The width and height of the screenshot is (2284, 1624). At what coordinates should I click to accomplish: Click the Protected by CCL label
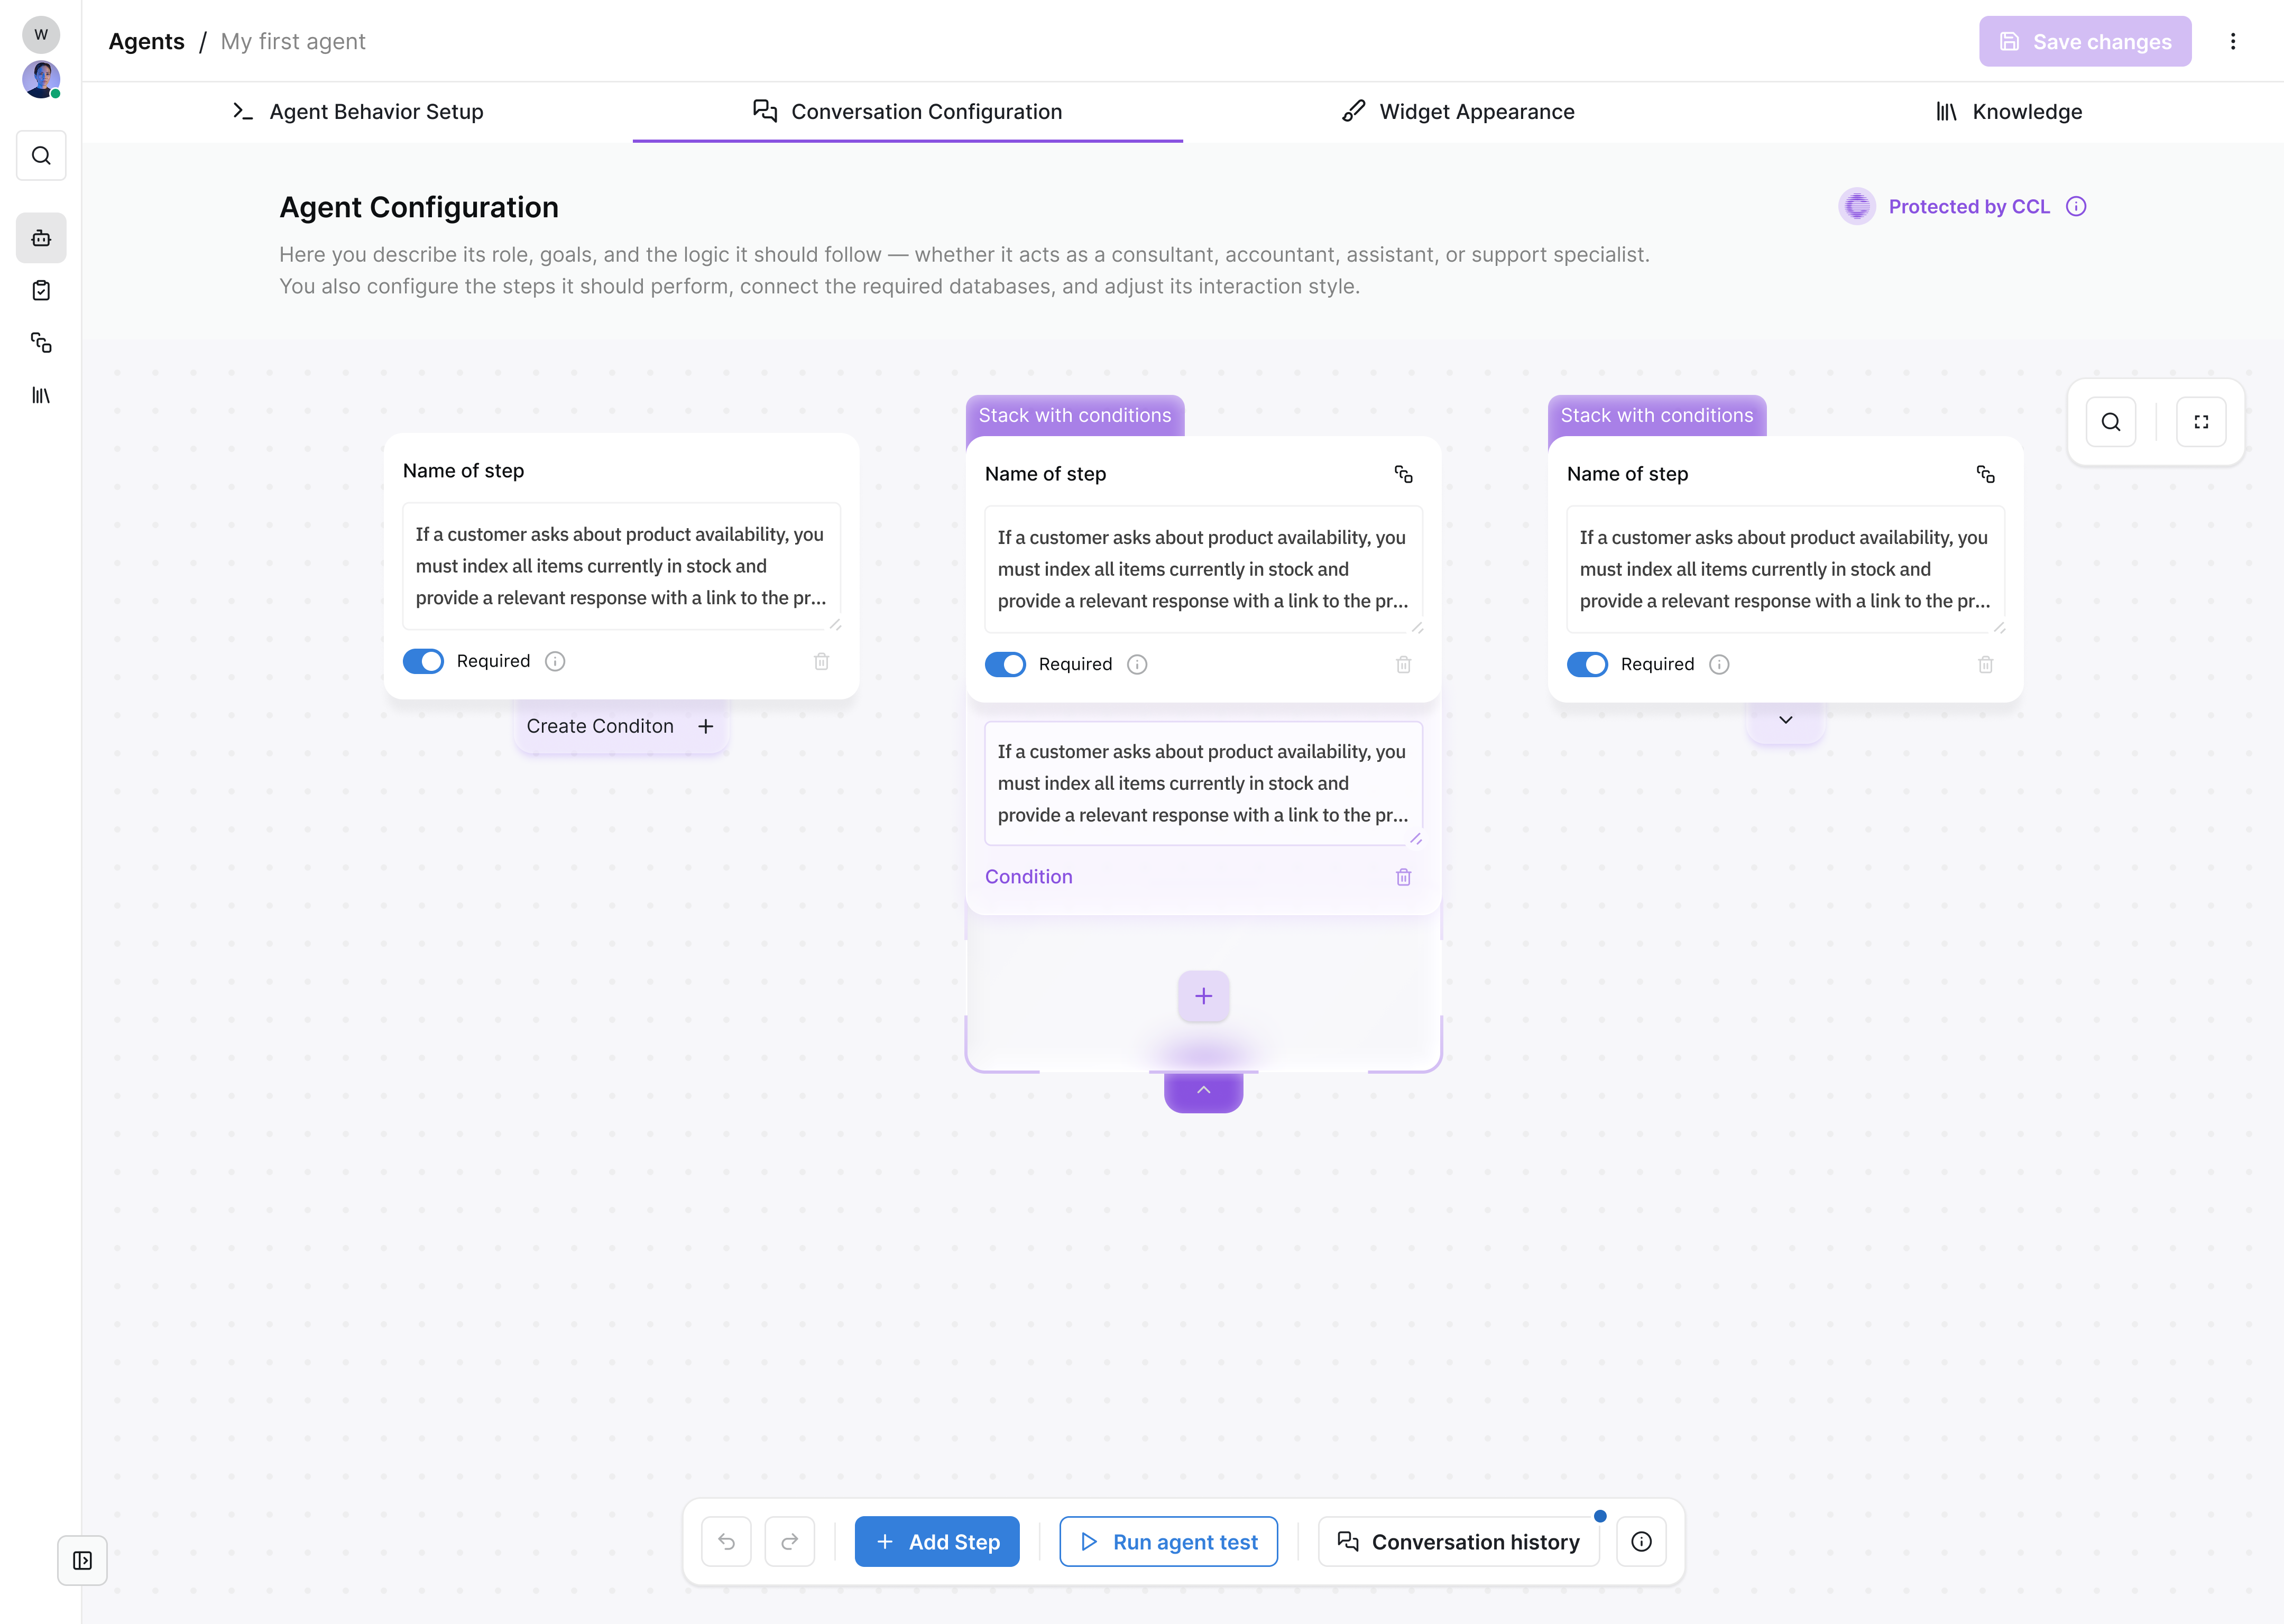tap(1968, 207)
